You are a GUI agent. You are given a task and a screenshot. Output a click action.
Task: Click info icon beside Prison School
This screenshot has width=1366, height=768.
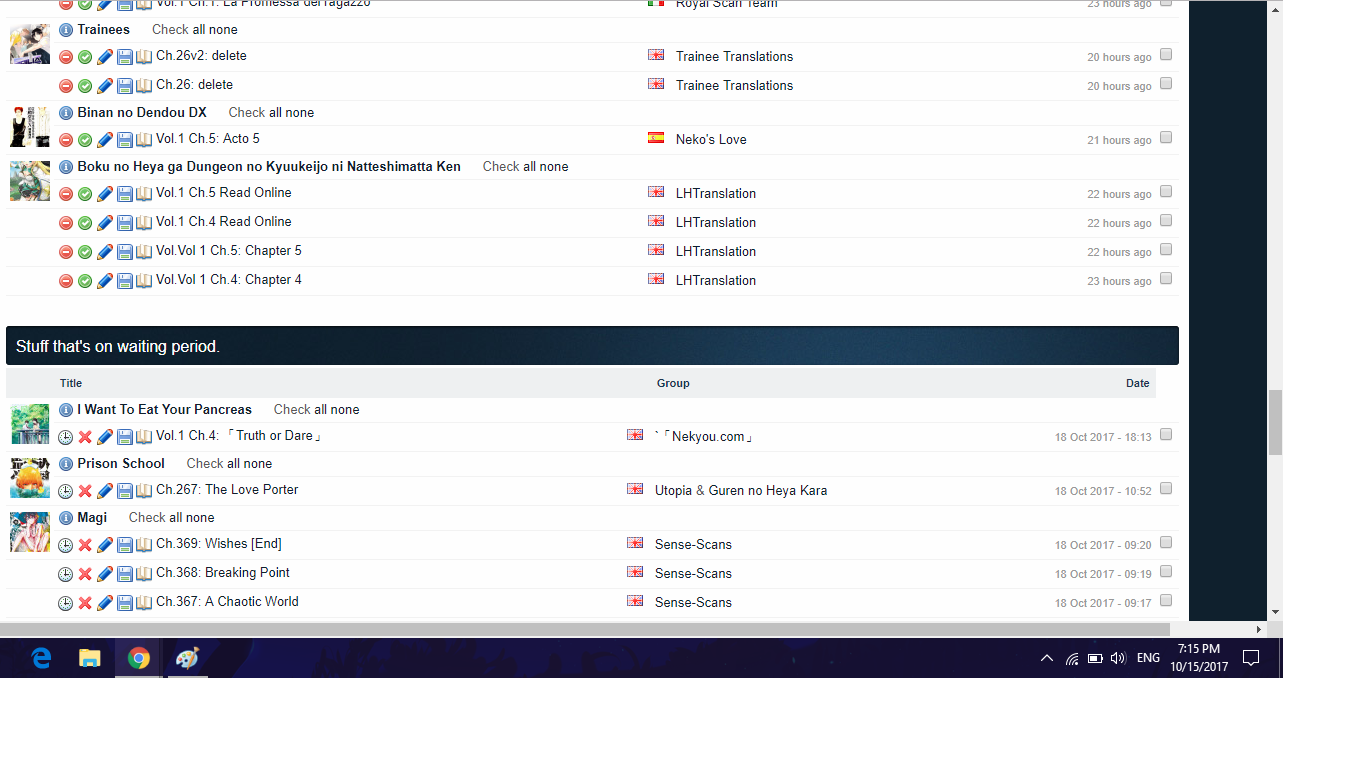tap(66, 464)
